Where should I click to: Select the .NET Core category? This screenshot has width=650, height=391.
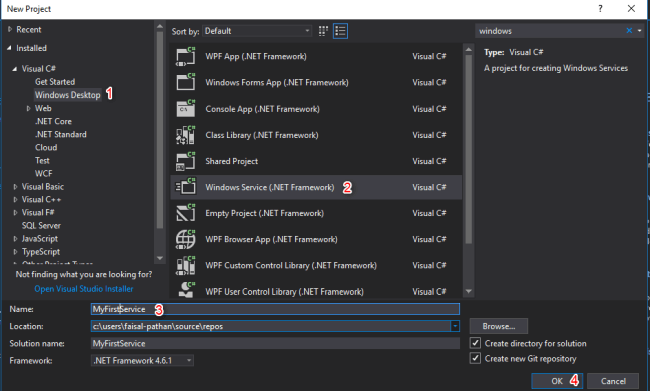tap(53, 121)
